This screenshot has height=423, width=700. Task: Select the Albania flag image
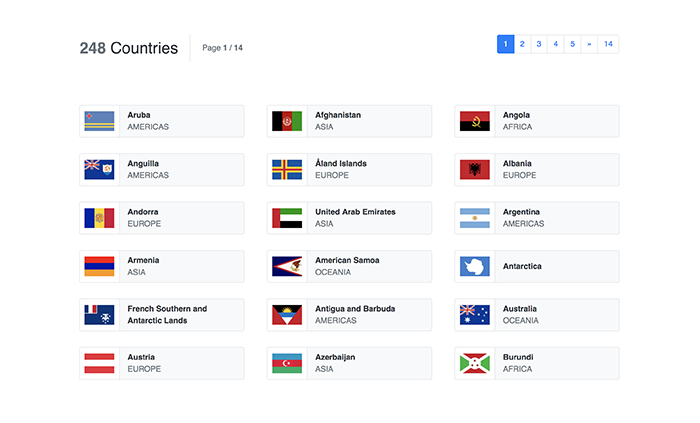[474, 170]
